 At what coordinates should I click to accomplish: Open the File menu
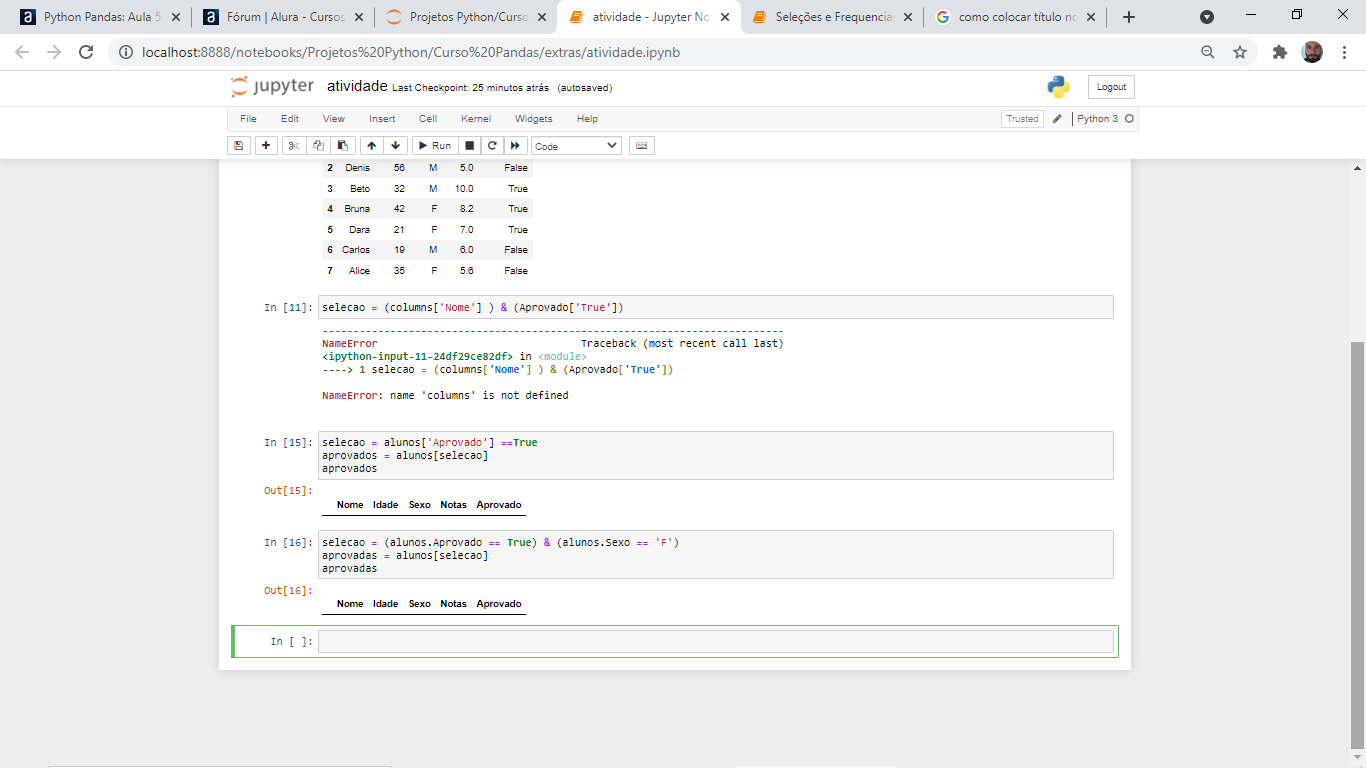tap(248, 119)
